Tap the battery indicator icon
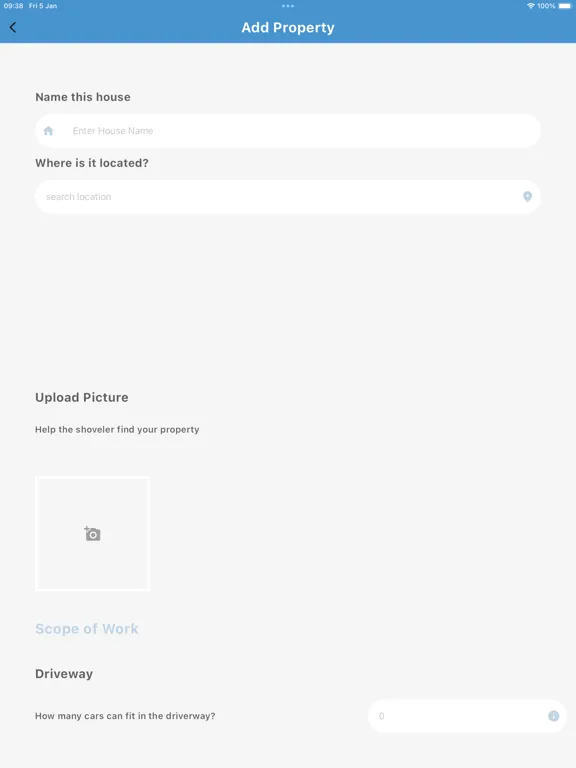The image size is (576, 768). [565, 6]
